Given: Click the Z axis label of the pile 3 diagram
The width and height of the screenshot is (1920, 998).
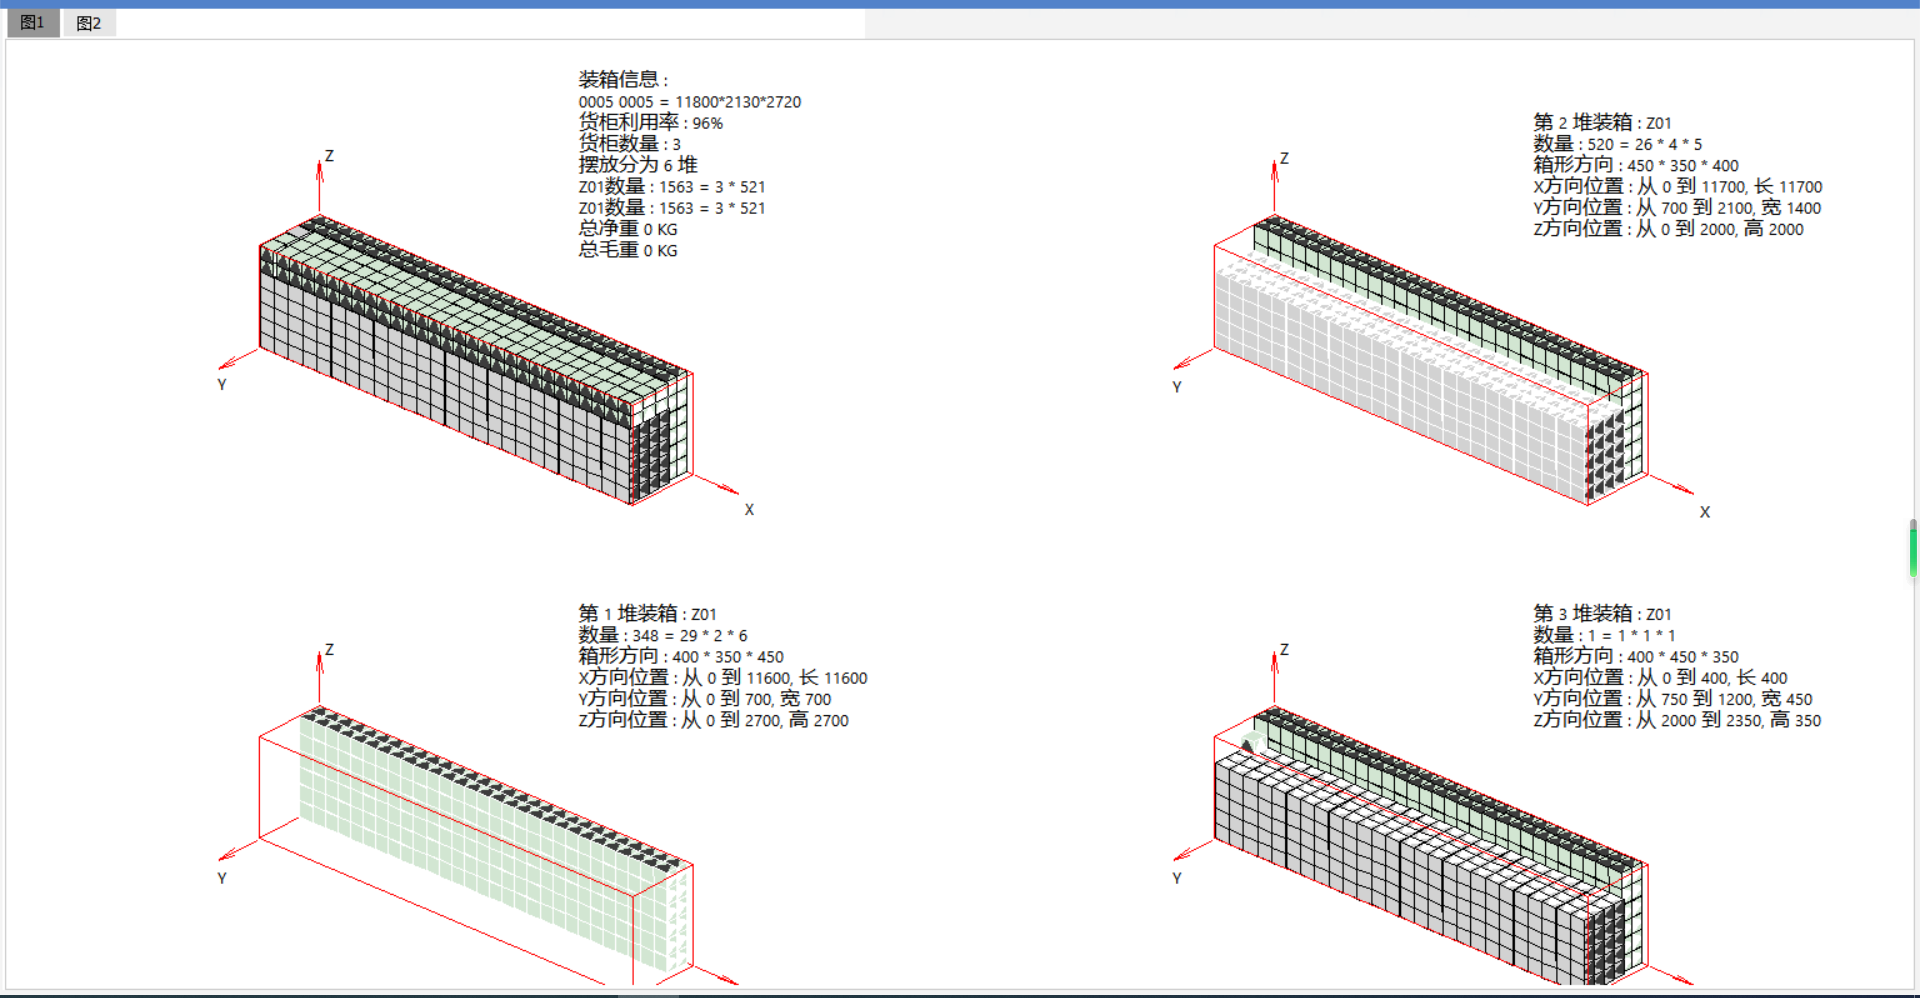Looking at the screenshot, I should (1284, 650).
